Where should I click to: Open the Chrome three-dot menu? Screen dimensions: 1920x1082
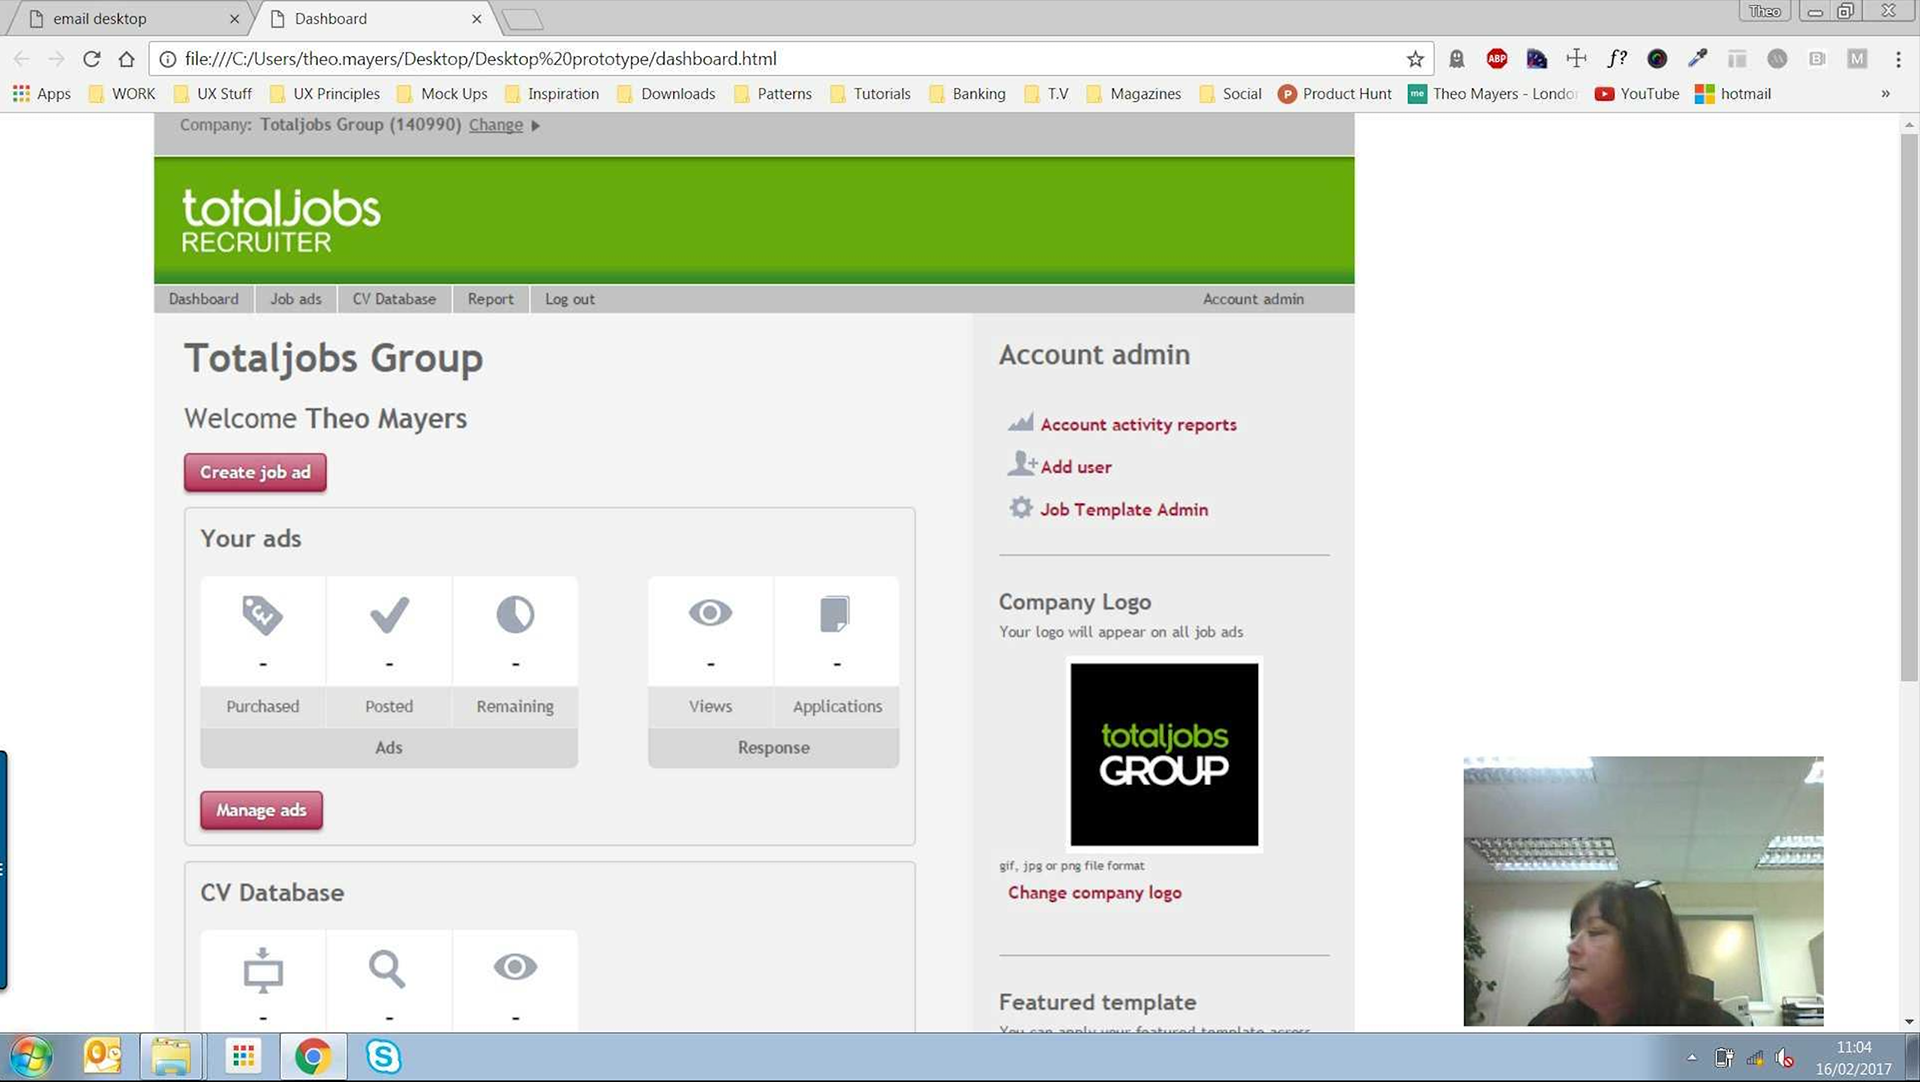click(x=1898, y=59)
